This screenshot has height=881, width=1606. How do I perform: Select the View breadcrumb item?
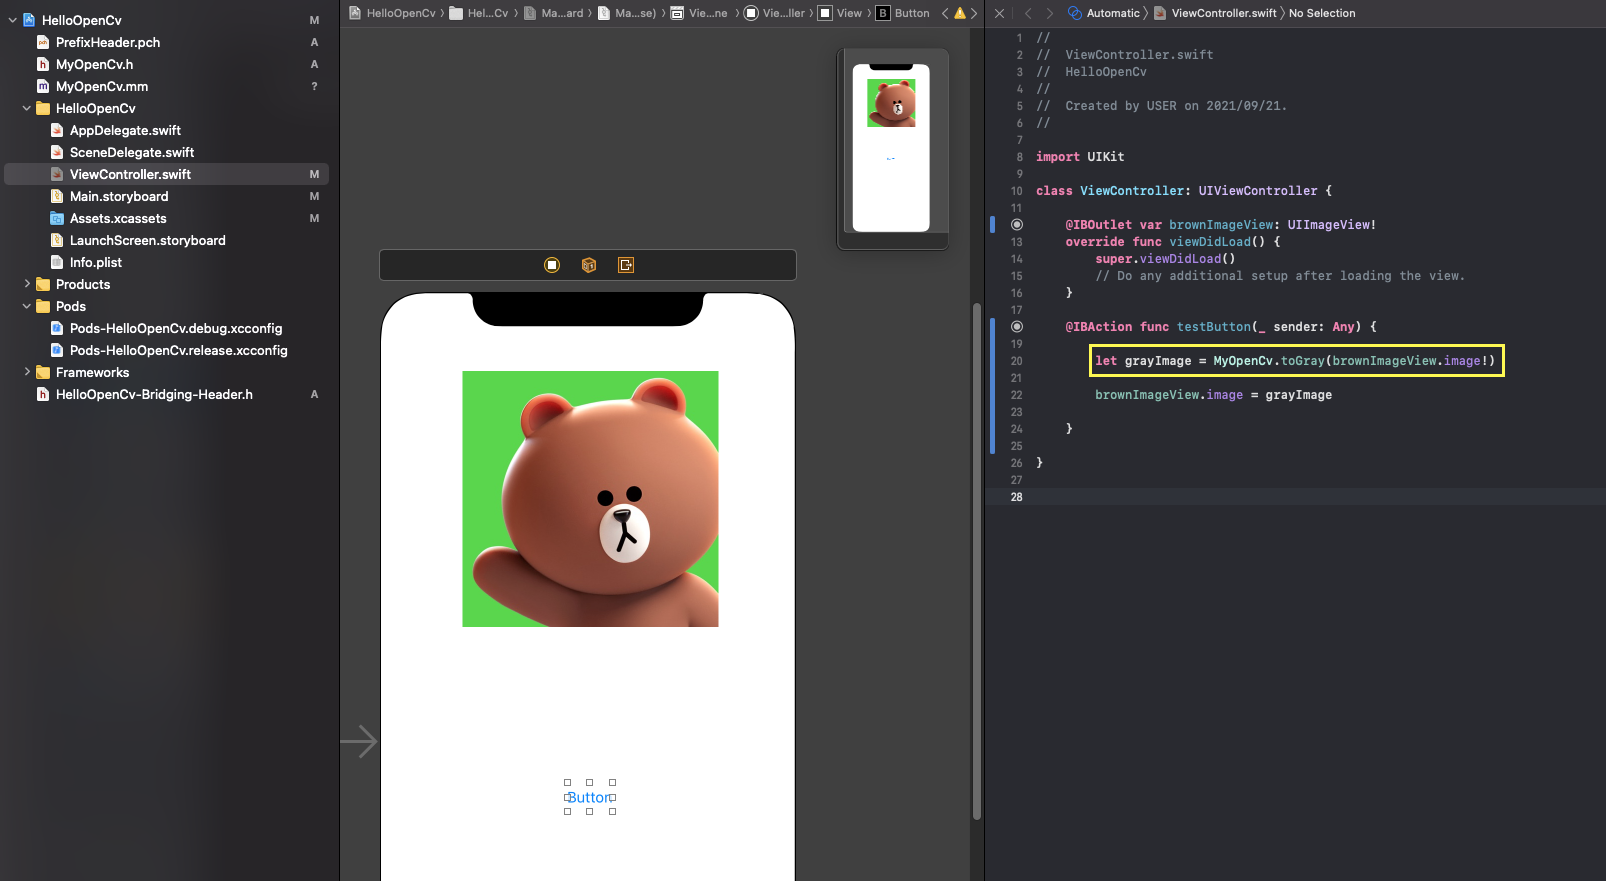coord(840,13)
